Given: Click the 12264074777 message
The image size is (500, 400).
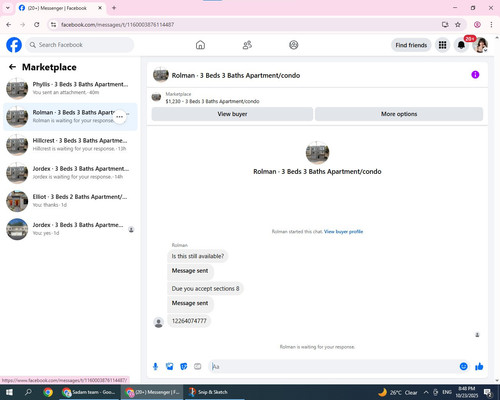Looking at the screenshot, I should 189,321.
